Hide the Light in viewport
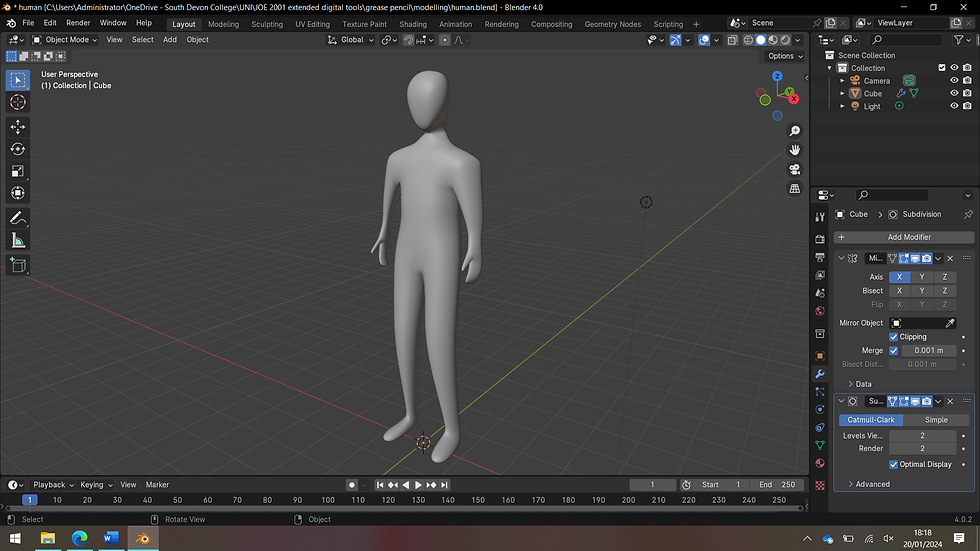The image size is (980, 551). pos(954,106)
